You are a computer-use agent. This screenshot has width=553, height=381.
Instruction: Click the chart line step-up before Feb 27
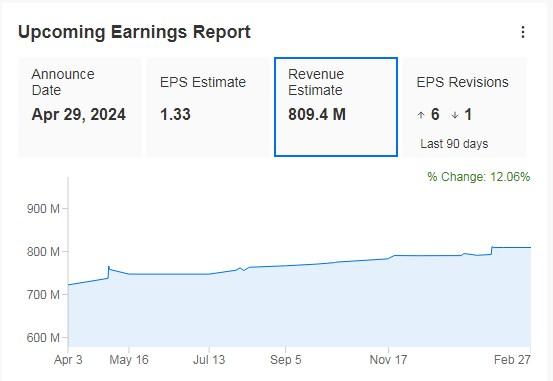(x=492, y=250)
